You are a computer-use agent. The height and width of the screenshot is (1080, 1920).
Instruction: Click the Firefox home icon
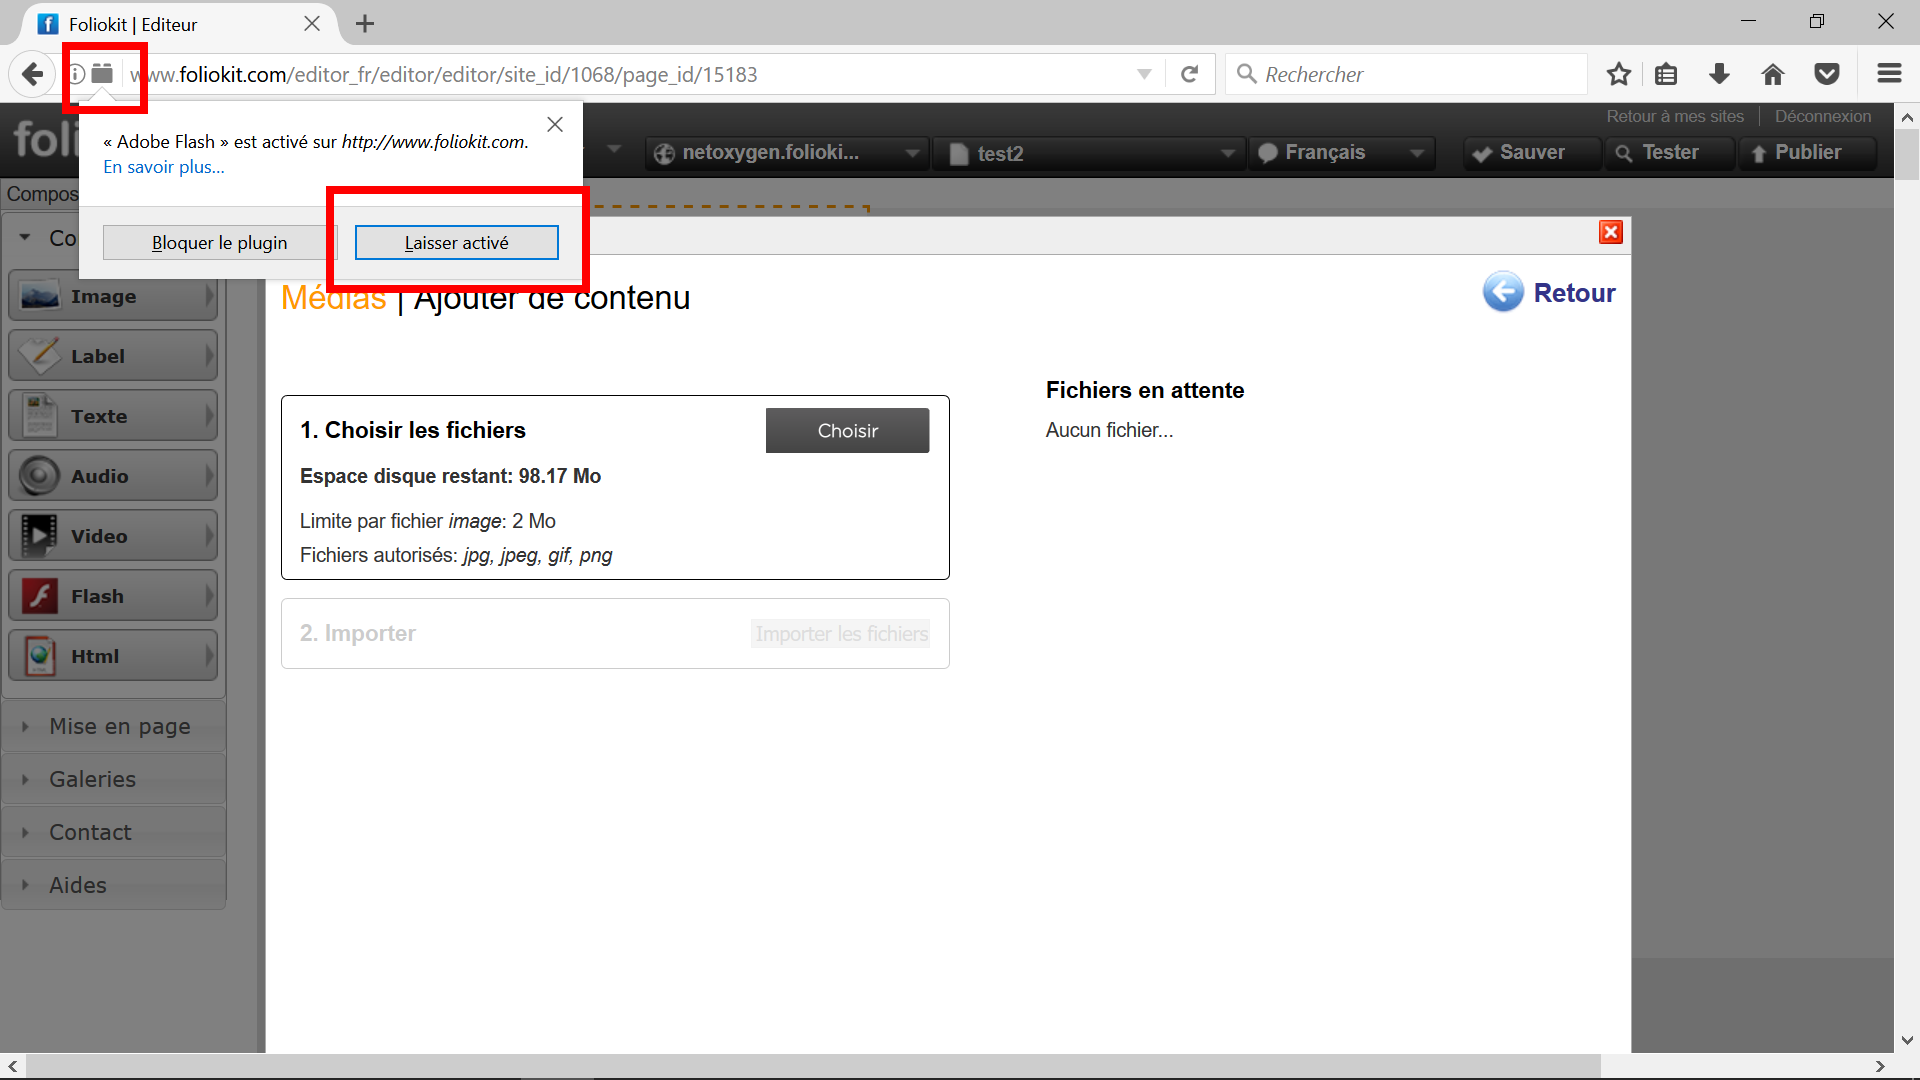1773,74
